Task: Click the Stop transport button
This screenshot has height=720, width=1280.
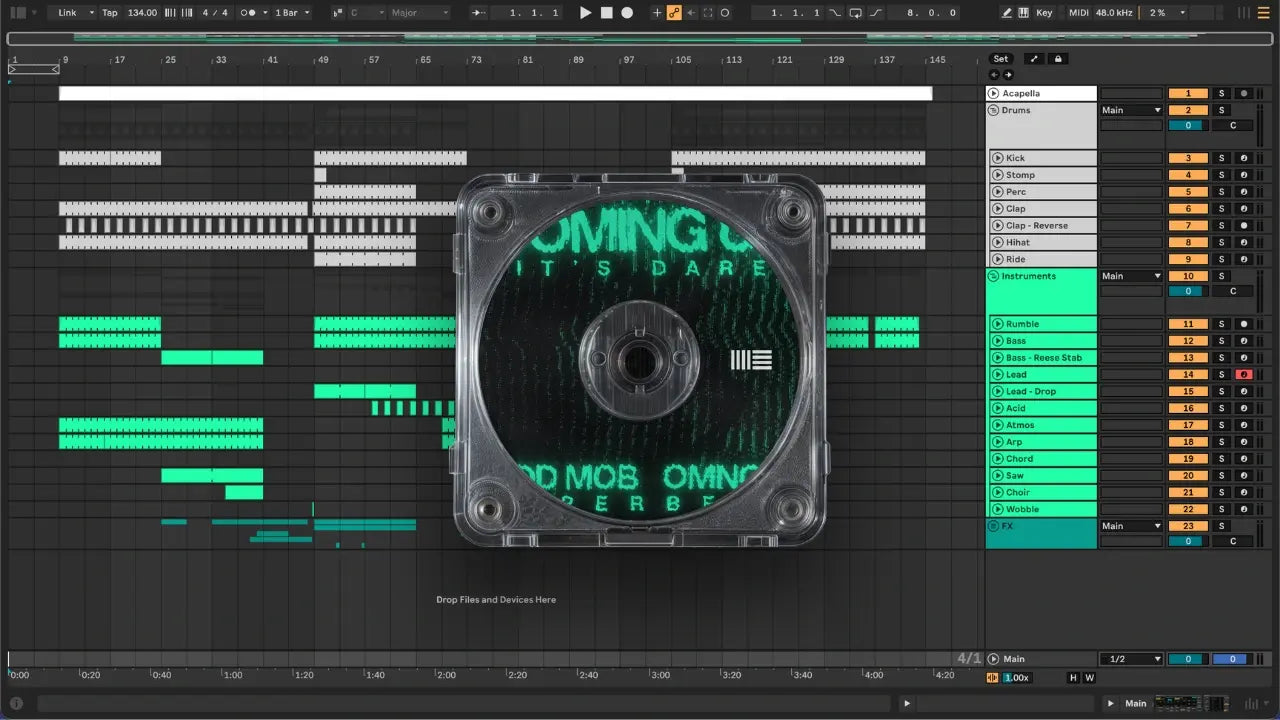Action: [607, 13]
